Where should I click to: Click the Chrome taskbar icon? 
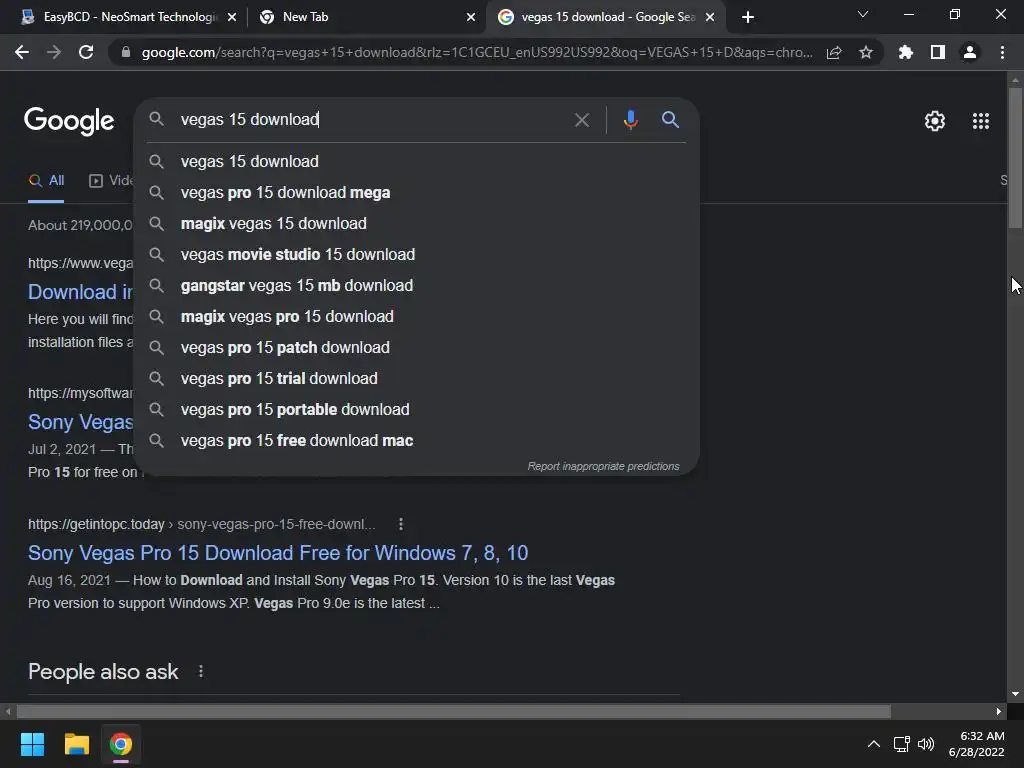[121, 744]
